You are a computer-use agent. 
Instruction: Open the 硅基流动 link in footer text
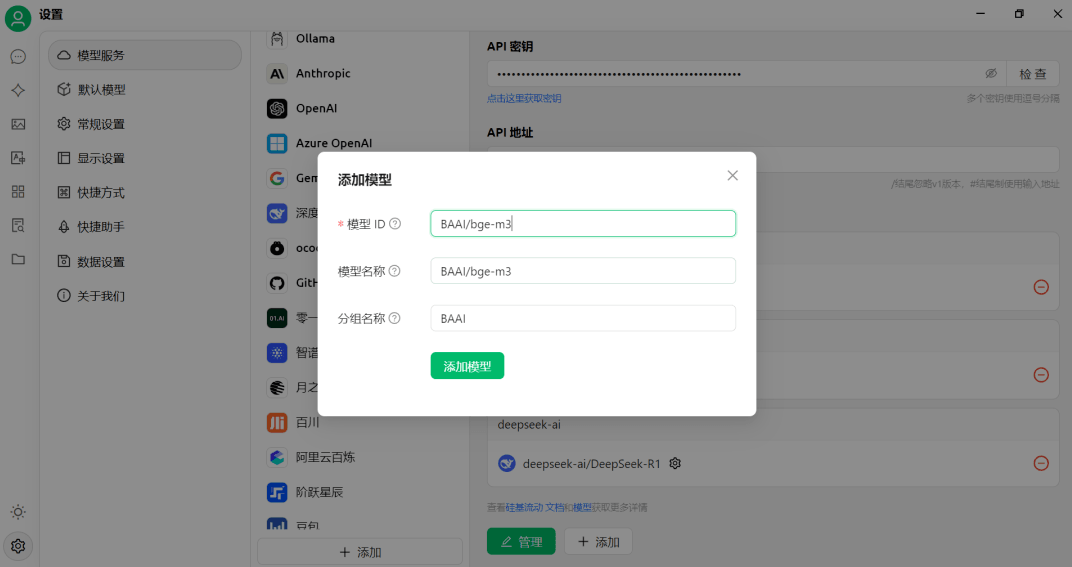524,507
